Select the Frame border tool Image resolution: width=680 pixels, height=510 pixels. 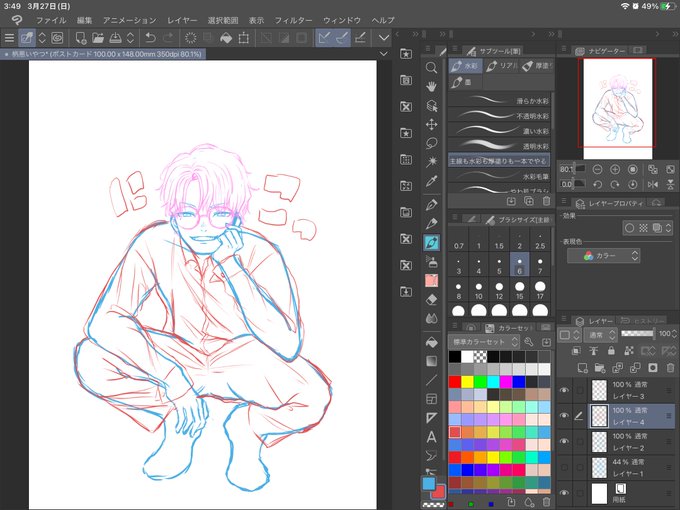[431, 399]
